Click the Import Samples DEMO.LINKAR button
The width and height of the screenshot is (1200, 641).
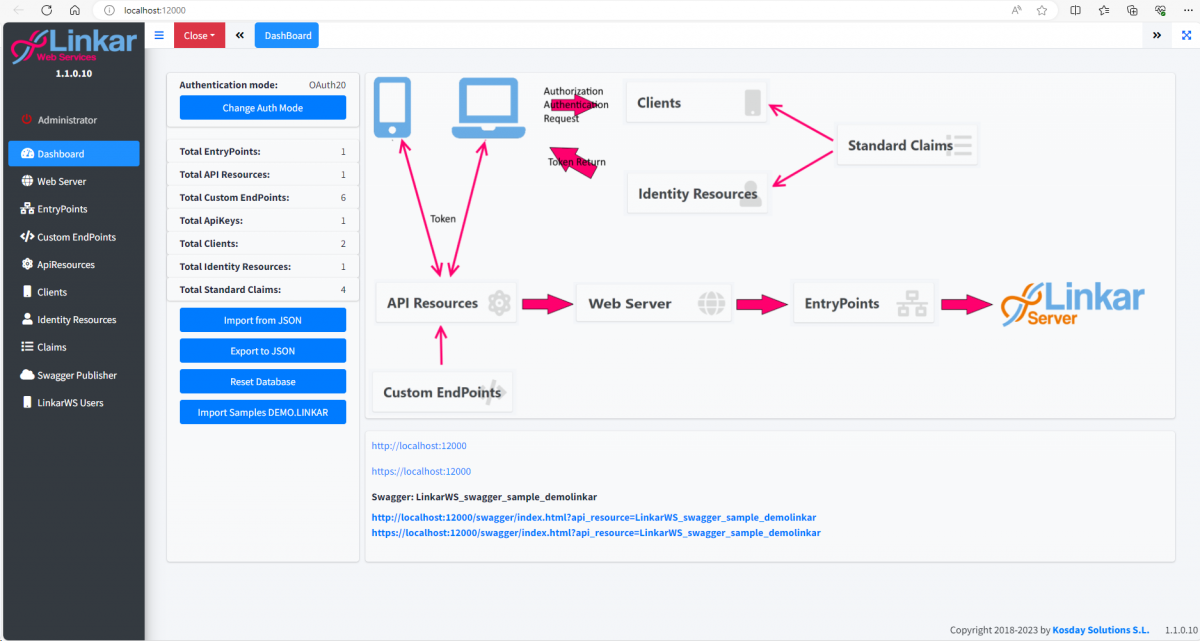[x=262, y=411]
